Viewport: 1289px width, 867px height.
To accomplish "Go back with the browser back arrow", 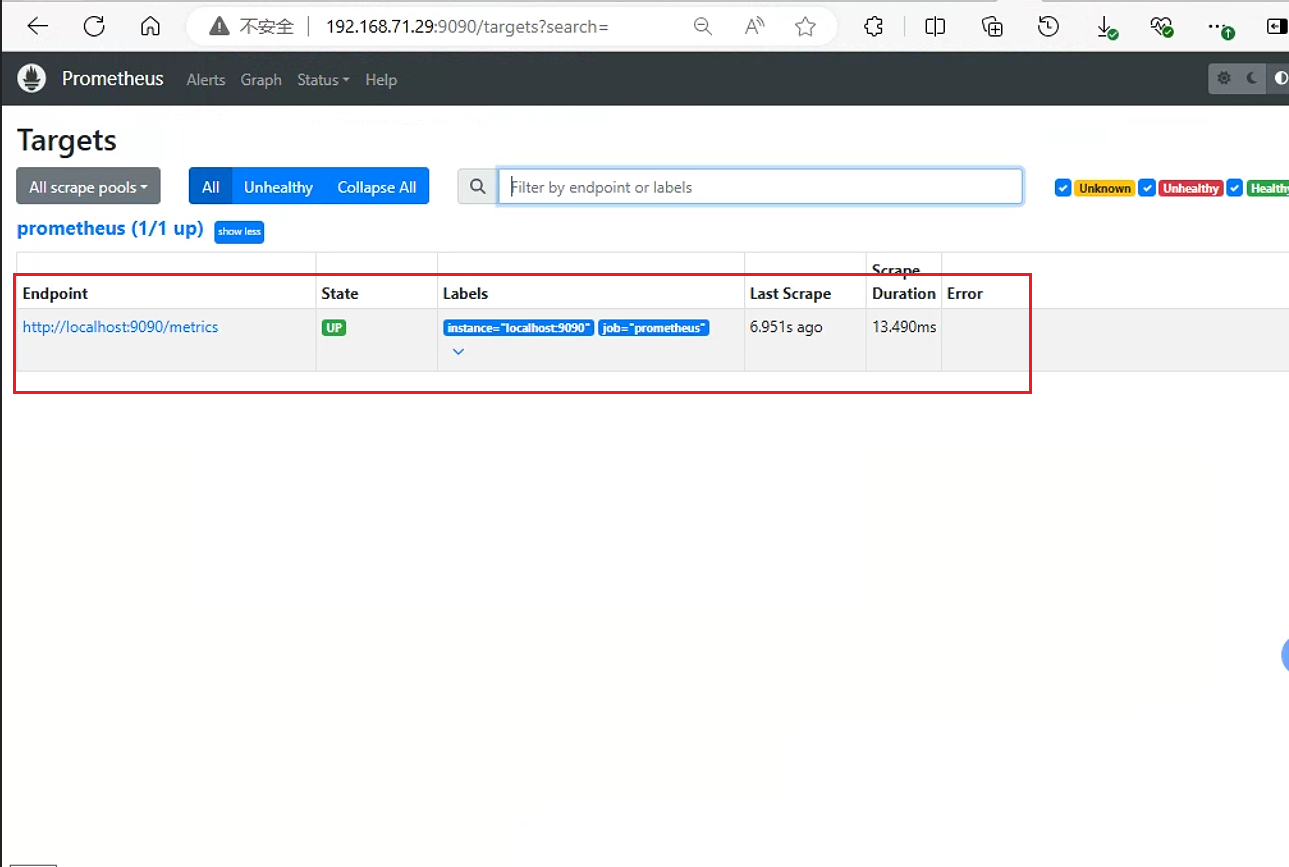I will point(38,27).
